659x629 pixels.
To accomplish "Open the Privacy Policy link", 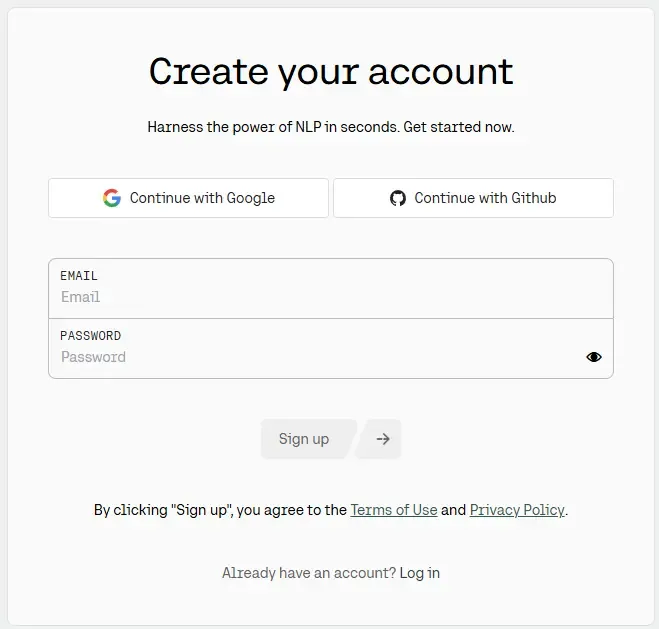I will [x=517, y=510].
